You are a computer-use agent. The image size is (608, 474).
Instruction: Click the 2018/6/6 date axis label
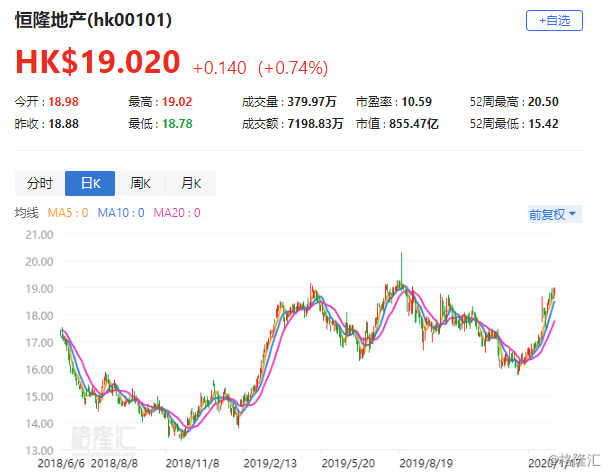(x=61, y=463)
